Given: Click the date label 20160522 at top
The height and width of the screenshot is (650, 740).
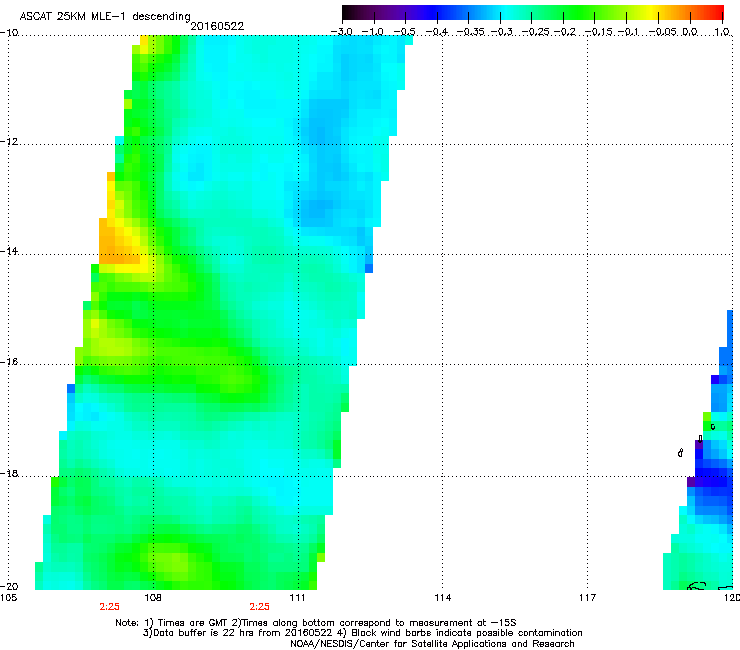Looking at the screenshot, I should tap(217, 26).
